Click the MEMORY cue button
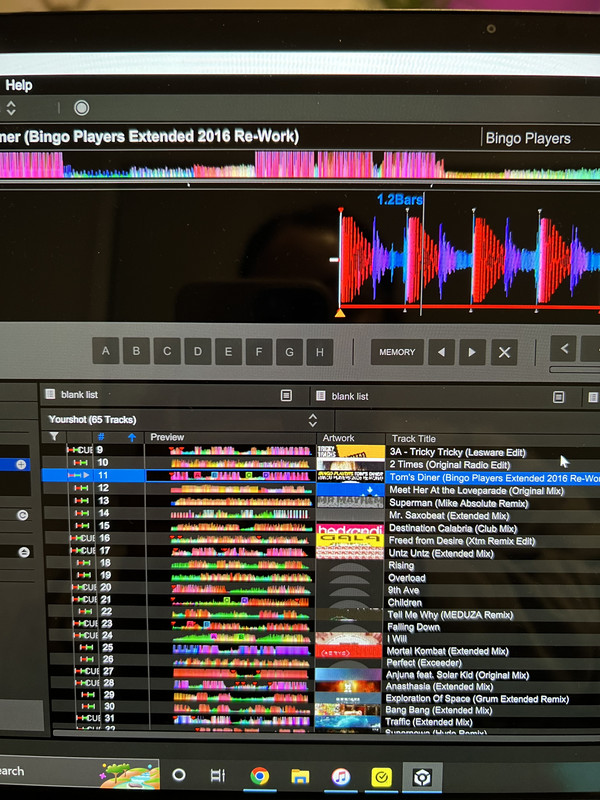600x800 pixels. pyautogui.click(x=397, y=352)
